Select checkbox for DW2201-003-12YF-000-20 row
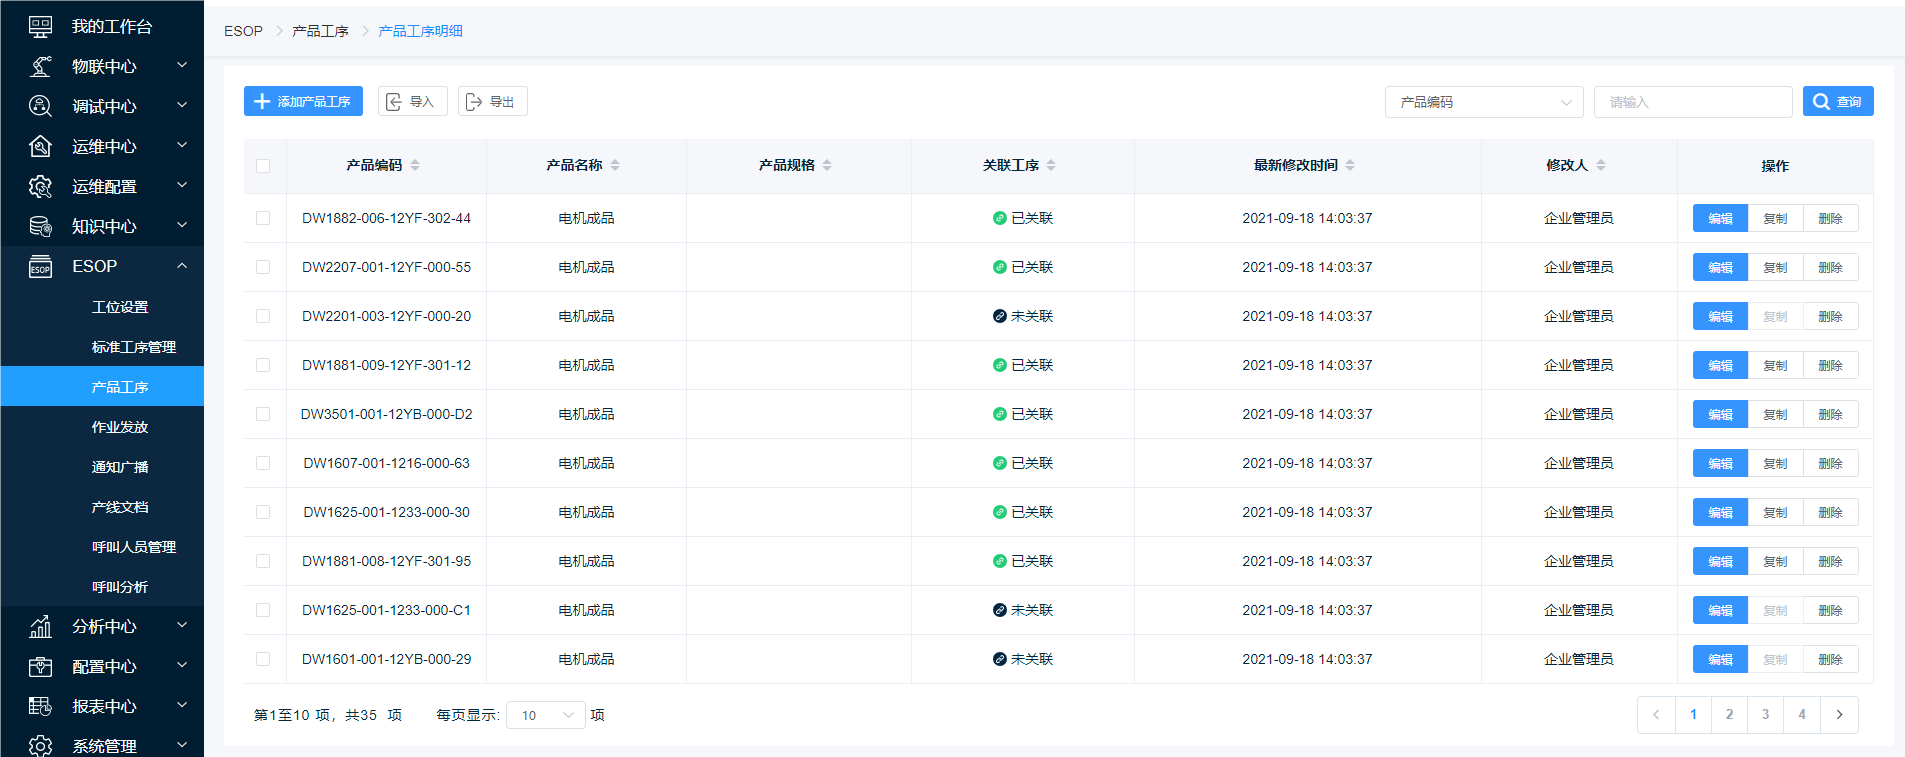The height and width of the screenshot is (757, 1905). 263,316
